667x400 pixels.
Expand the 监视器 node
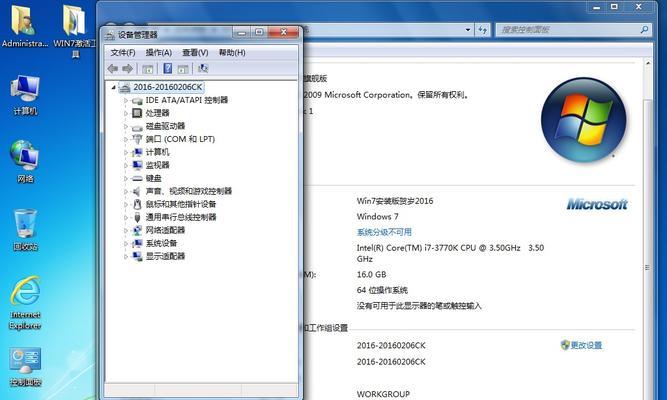[126, 165]
